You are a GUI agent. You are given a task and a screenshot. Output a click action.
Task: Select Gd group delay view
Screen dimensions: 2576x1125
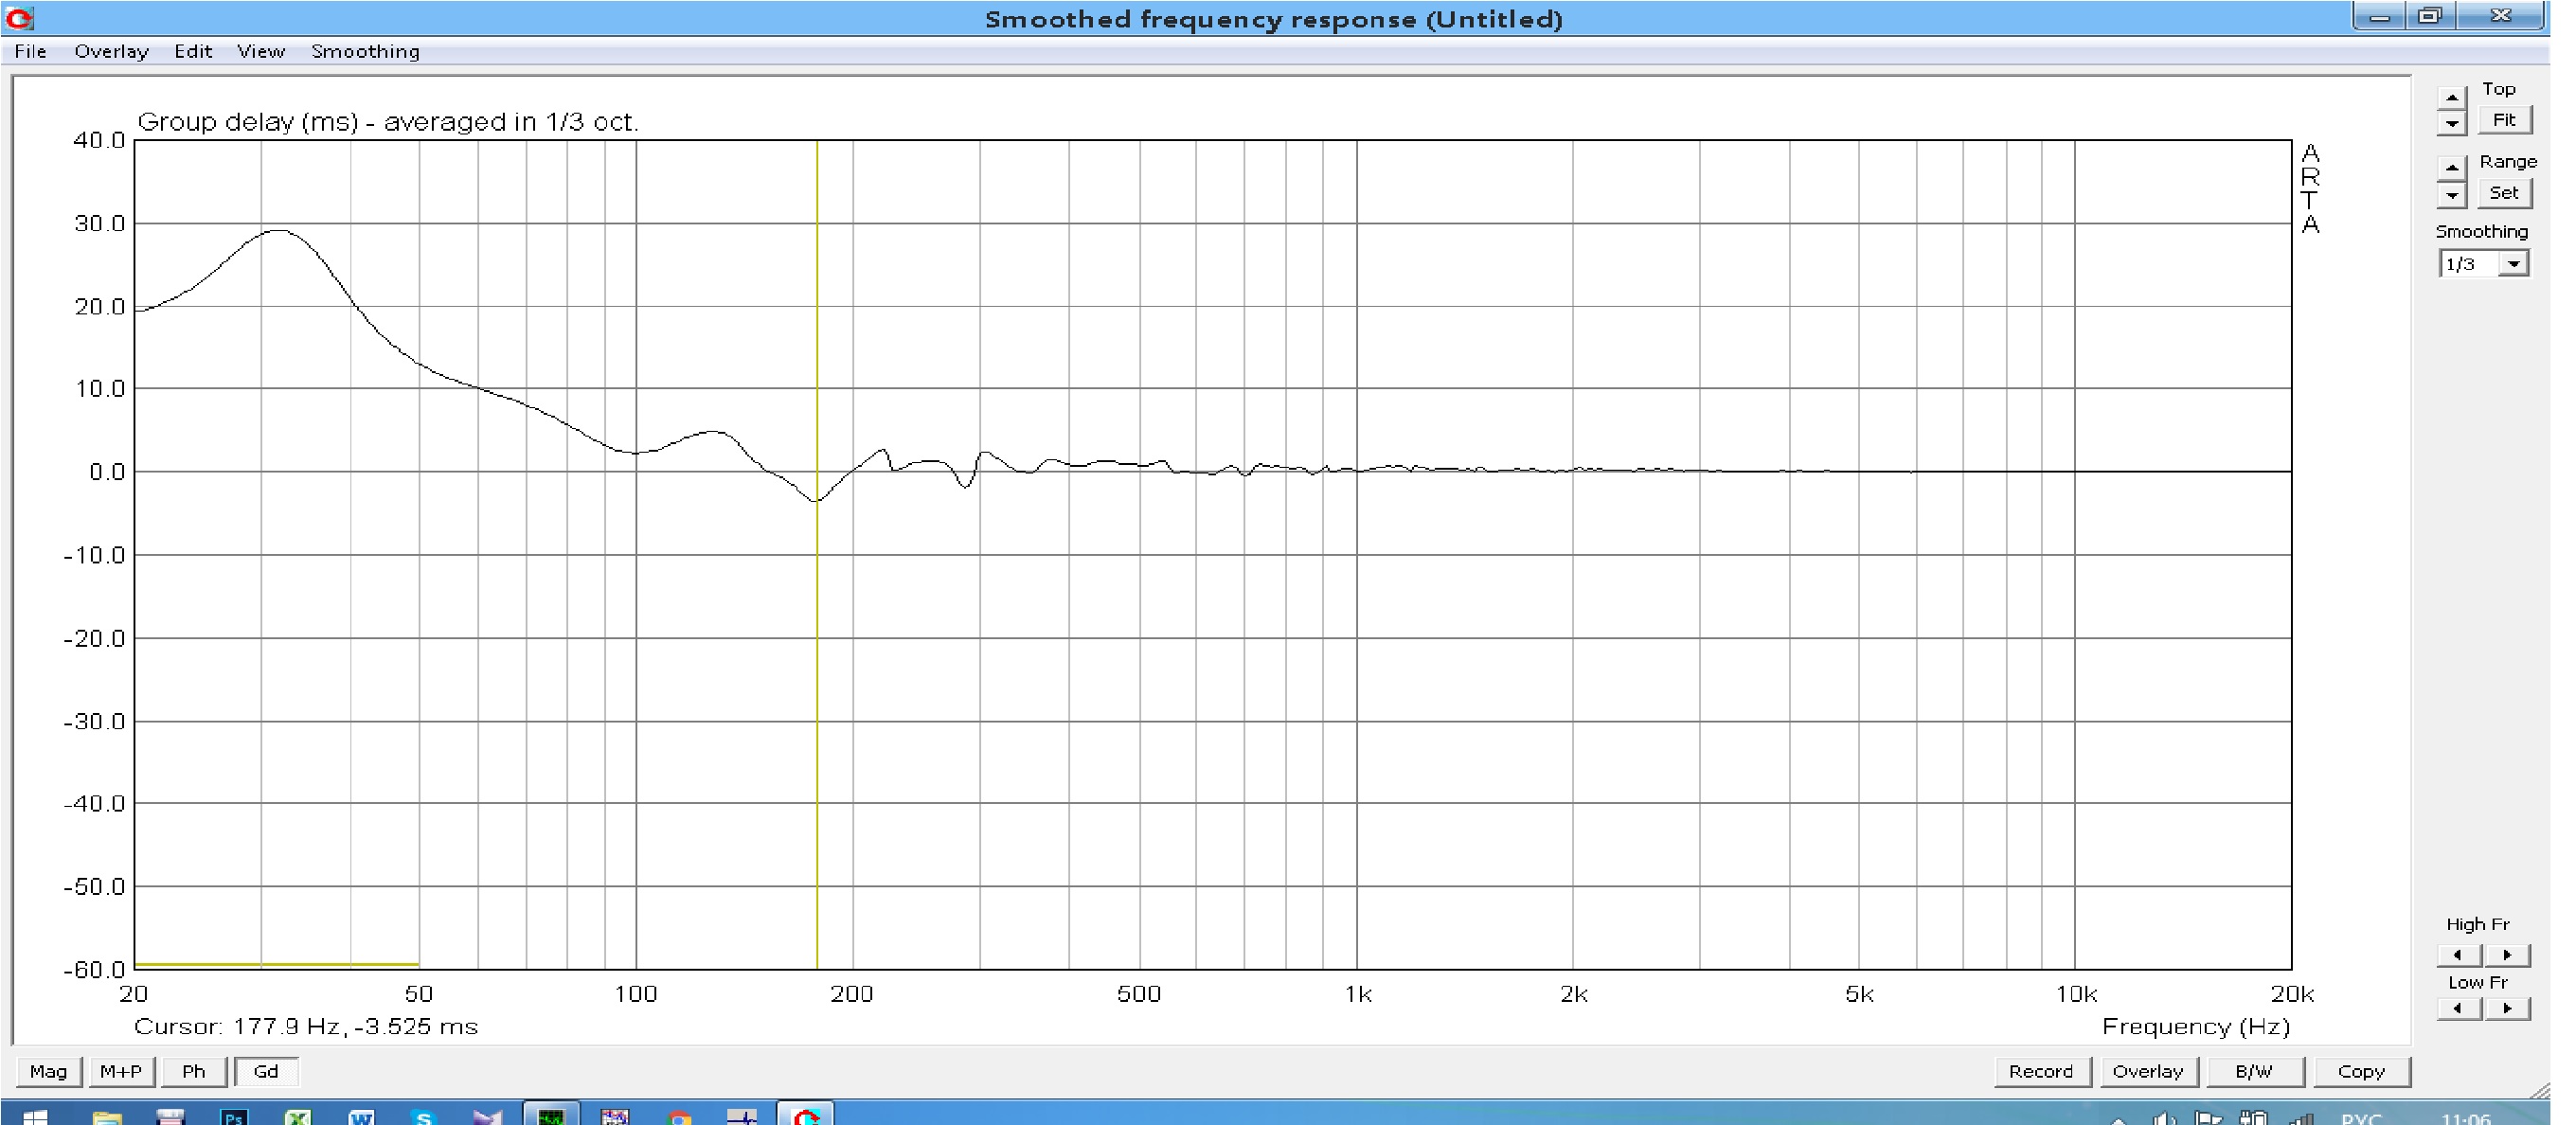pos(266,1071)
